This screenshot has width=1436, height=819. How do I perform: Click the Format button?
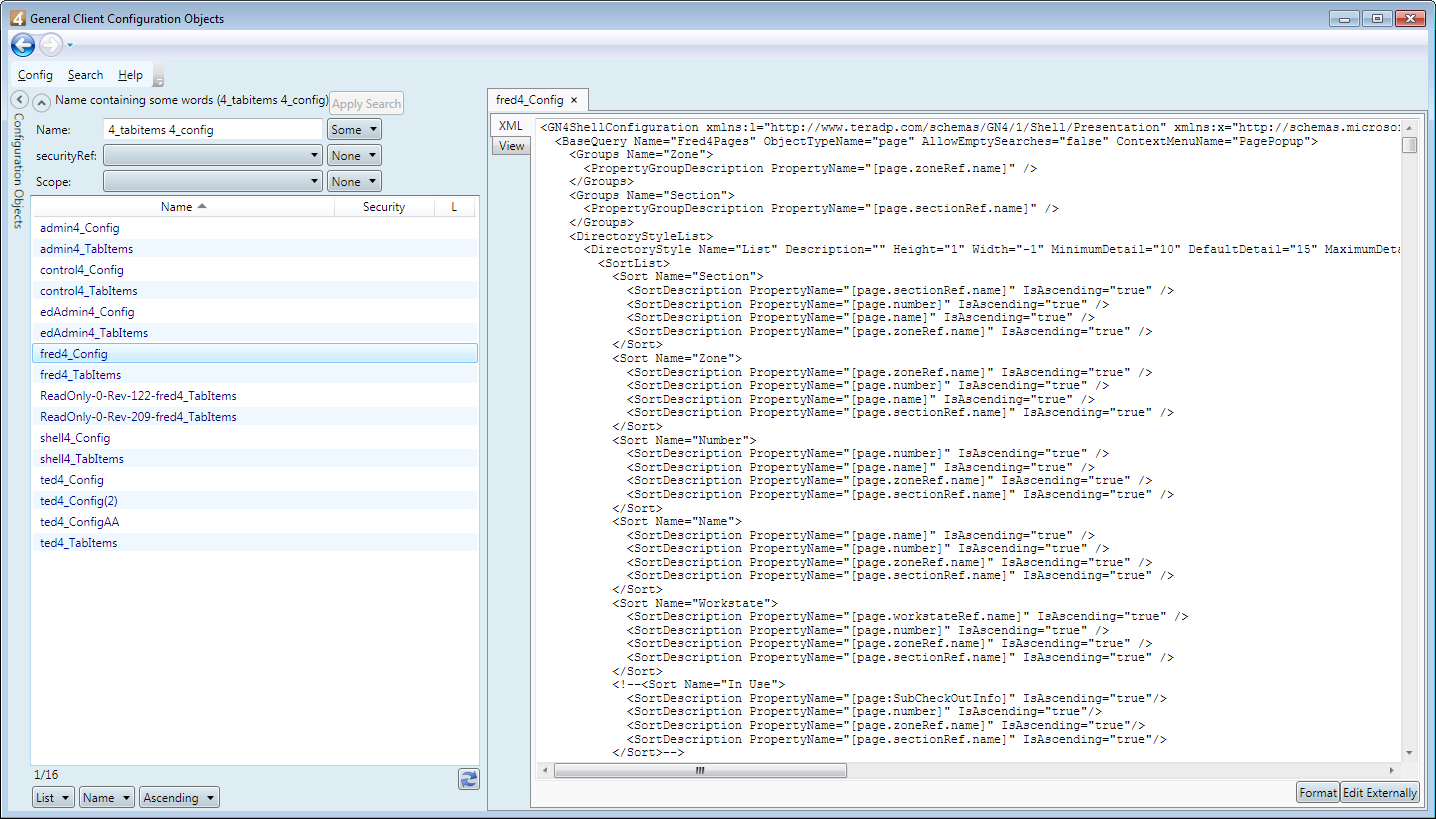[x=1317, y=792]
